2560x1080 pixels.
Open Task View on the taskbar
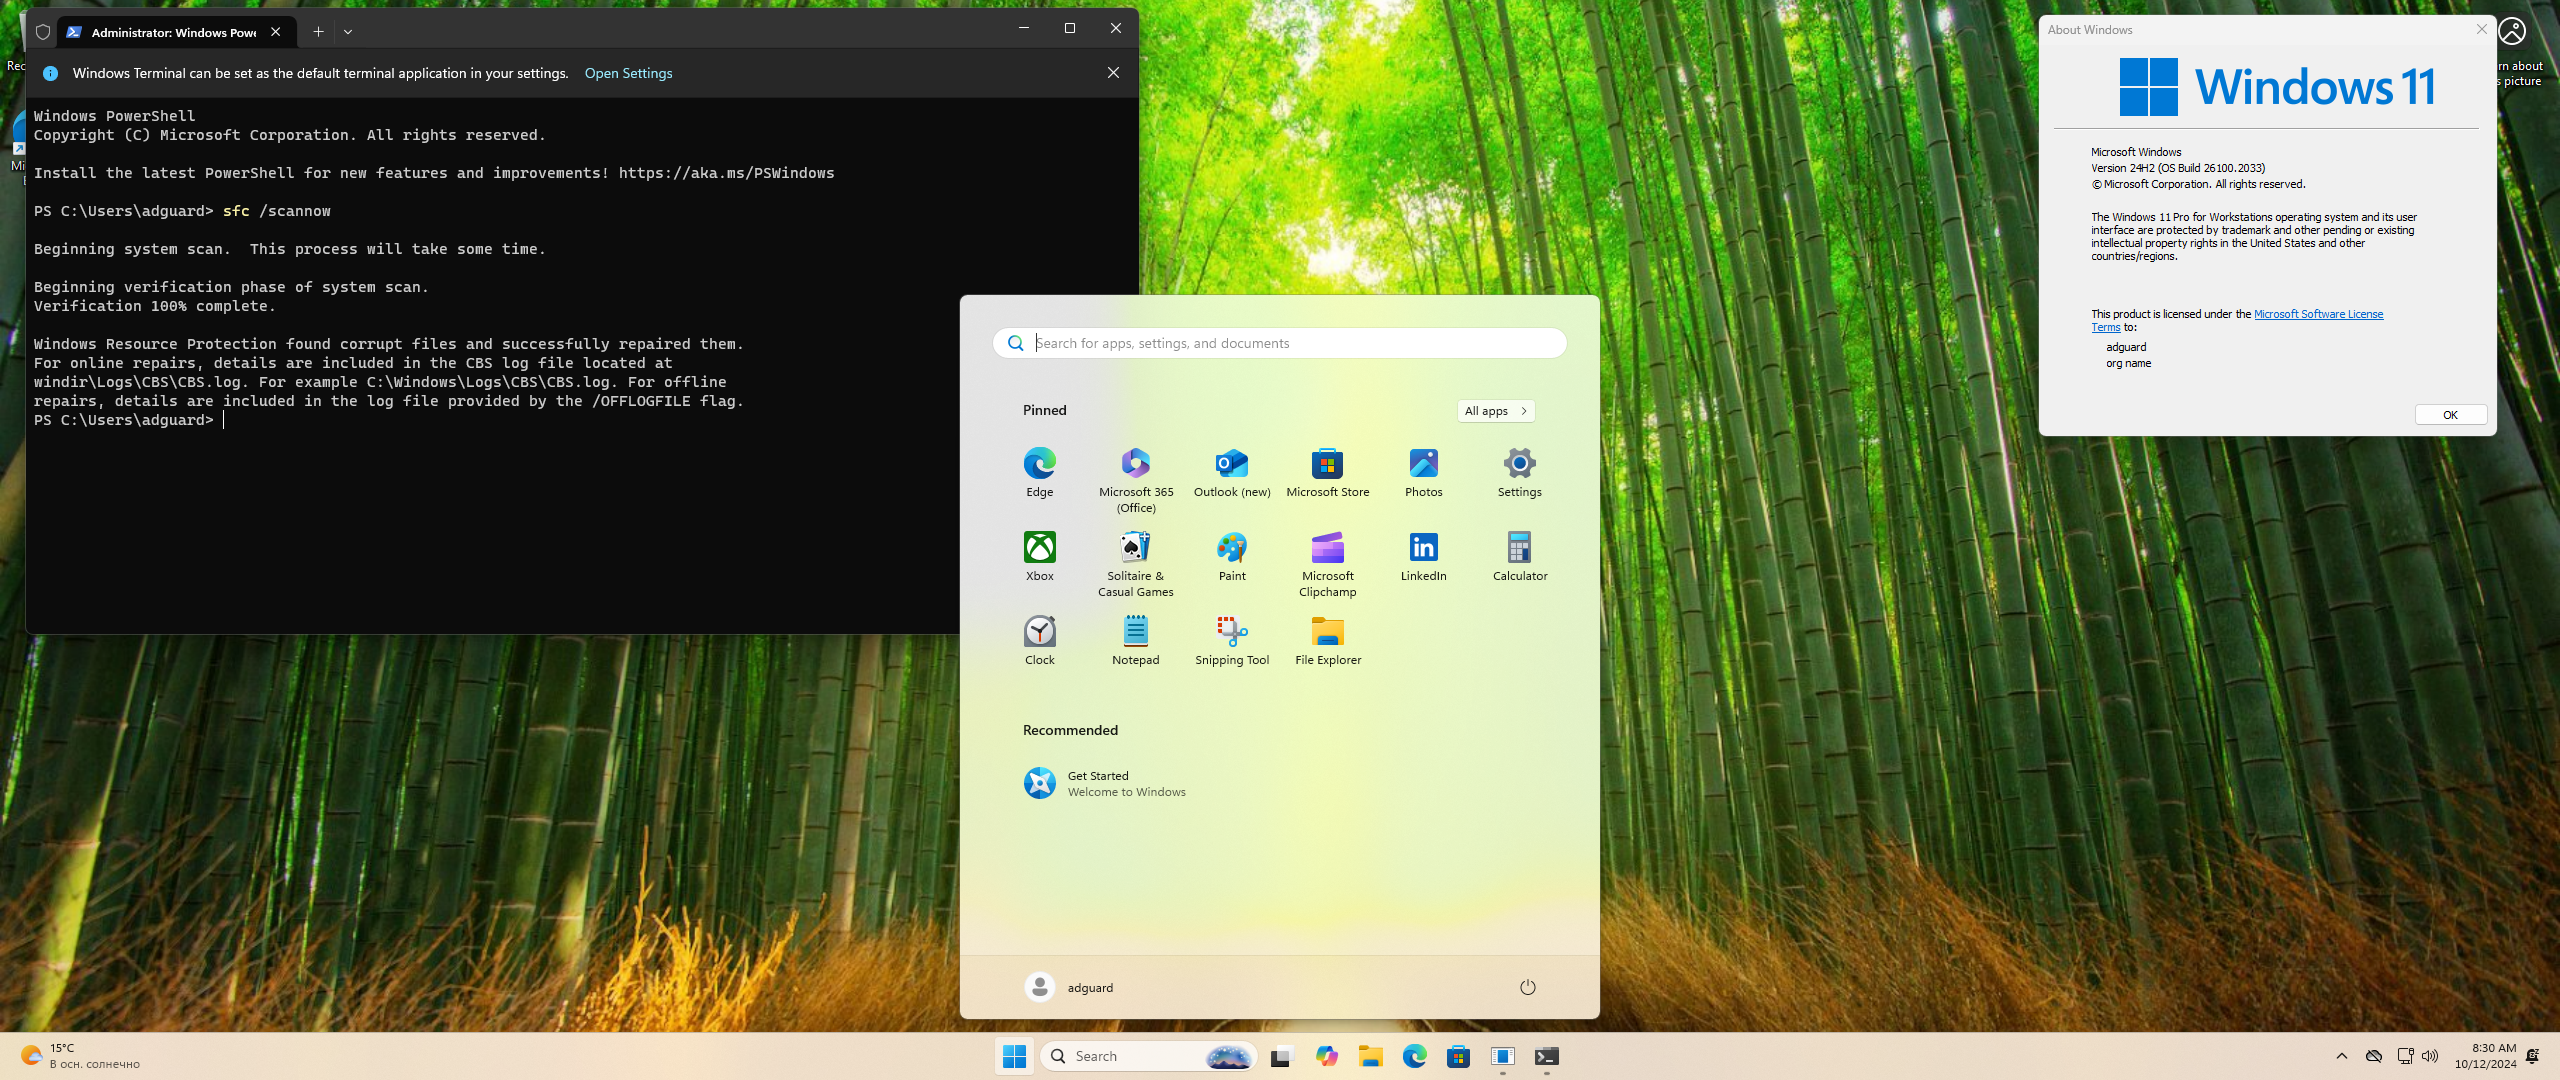(x=1281, y=1056)
